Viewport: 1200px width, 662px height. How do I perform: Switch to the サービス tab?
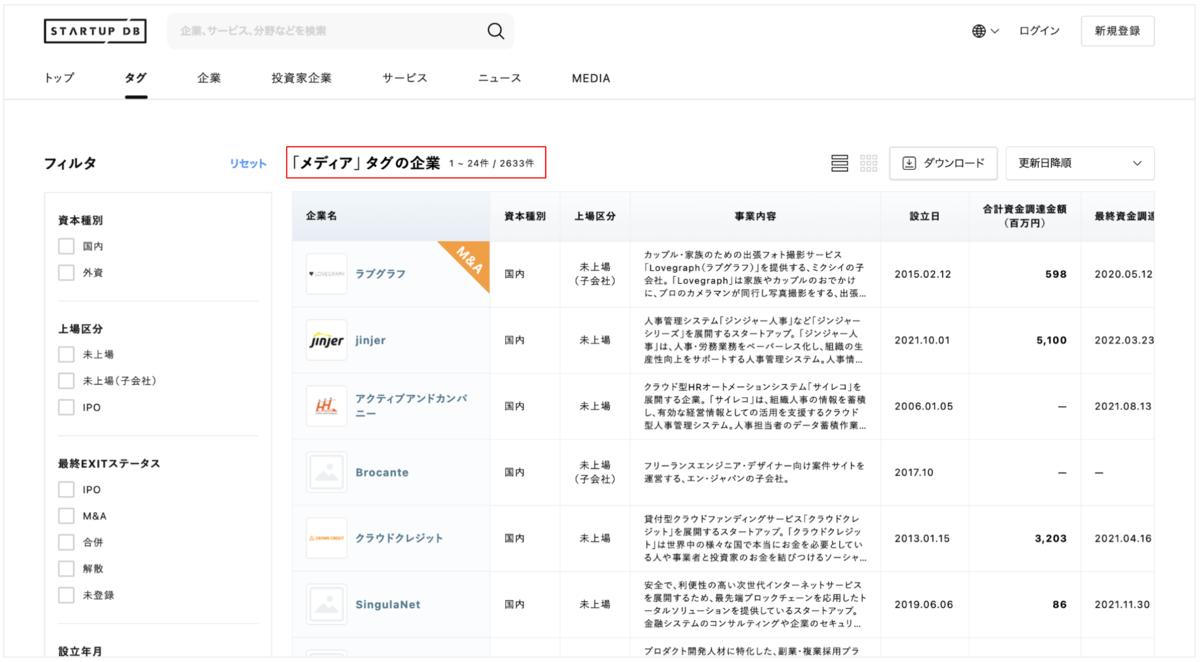(405, 78)
